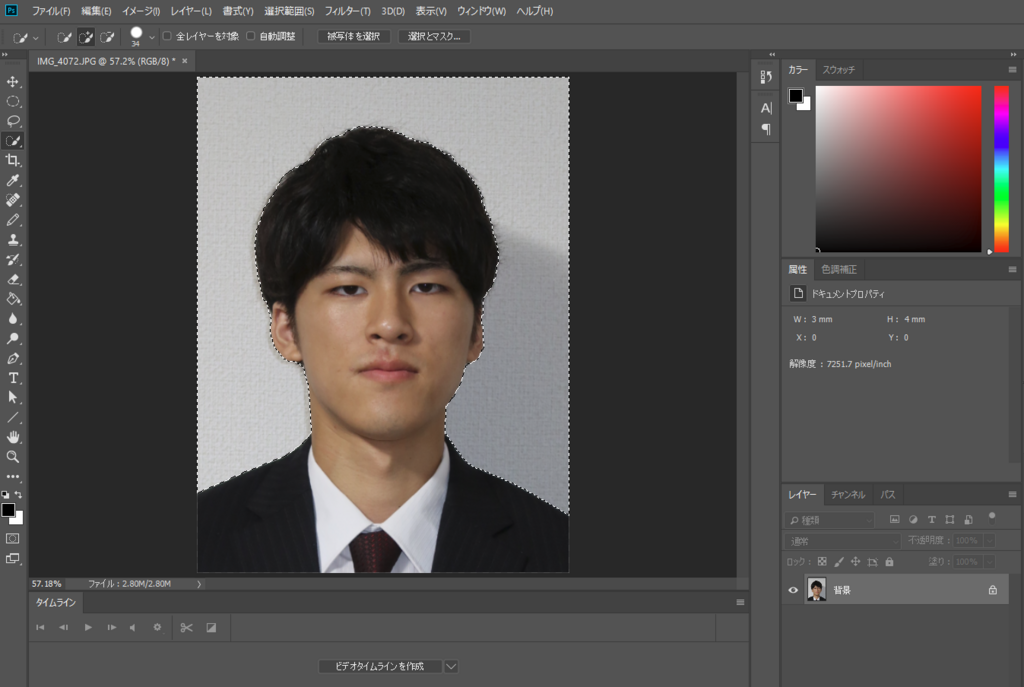Open the layer filter 種類 dropdown
This screenshot has width=1024, height=687.
coord(830,520)
